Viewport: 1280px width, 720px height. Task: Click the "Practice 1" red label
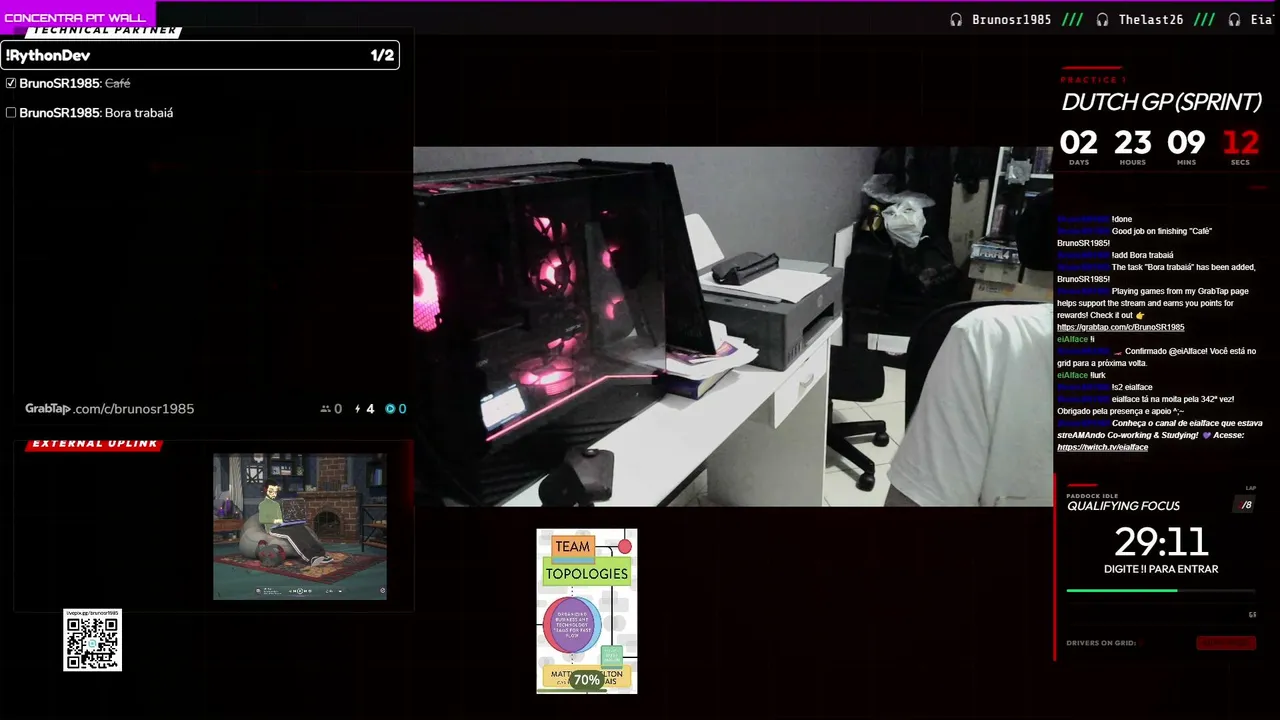tap(1093, 80)
